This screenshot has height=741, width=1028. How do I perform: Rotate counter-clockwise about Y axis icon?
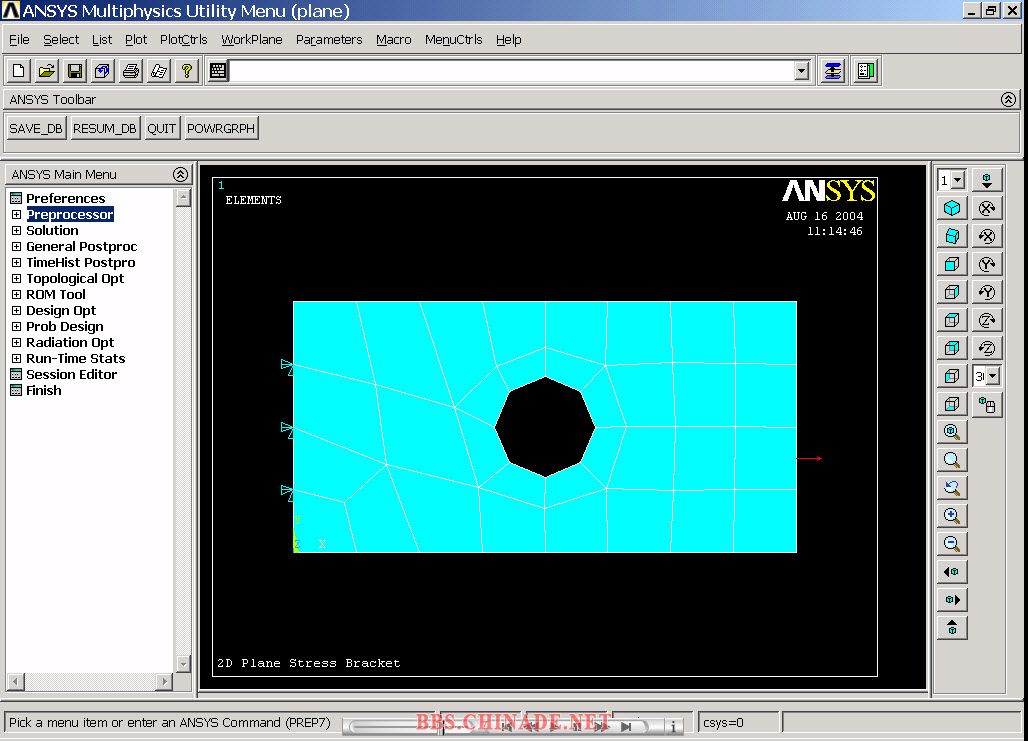[987, 292]
